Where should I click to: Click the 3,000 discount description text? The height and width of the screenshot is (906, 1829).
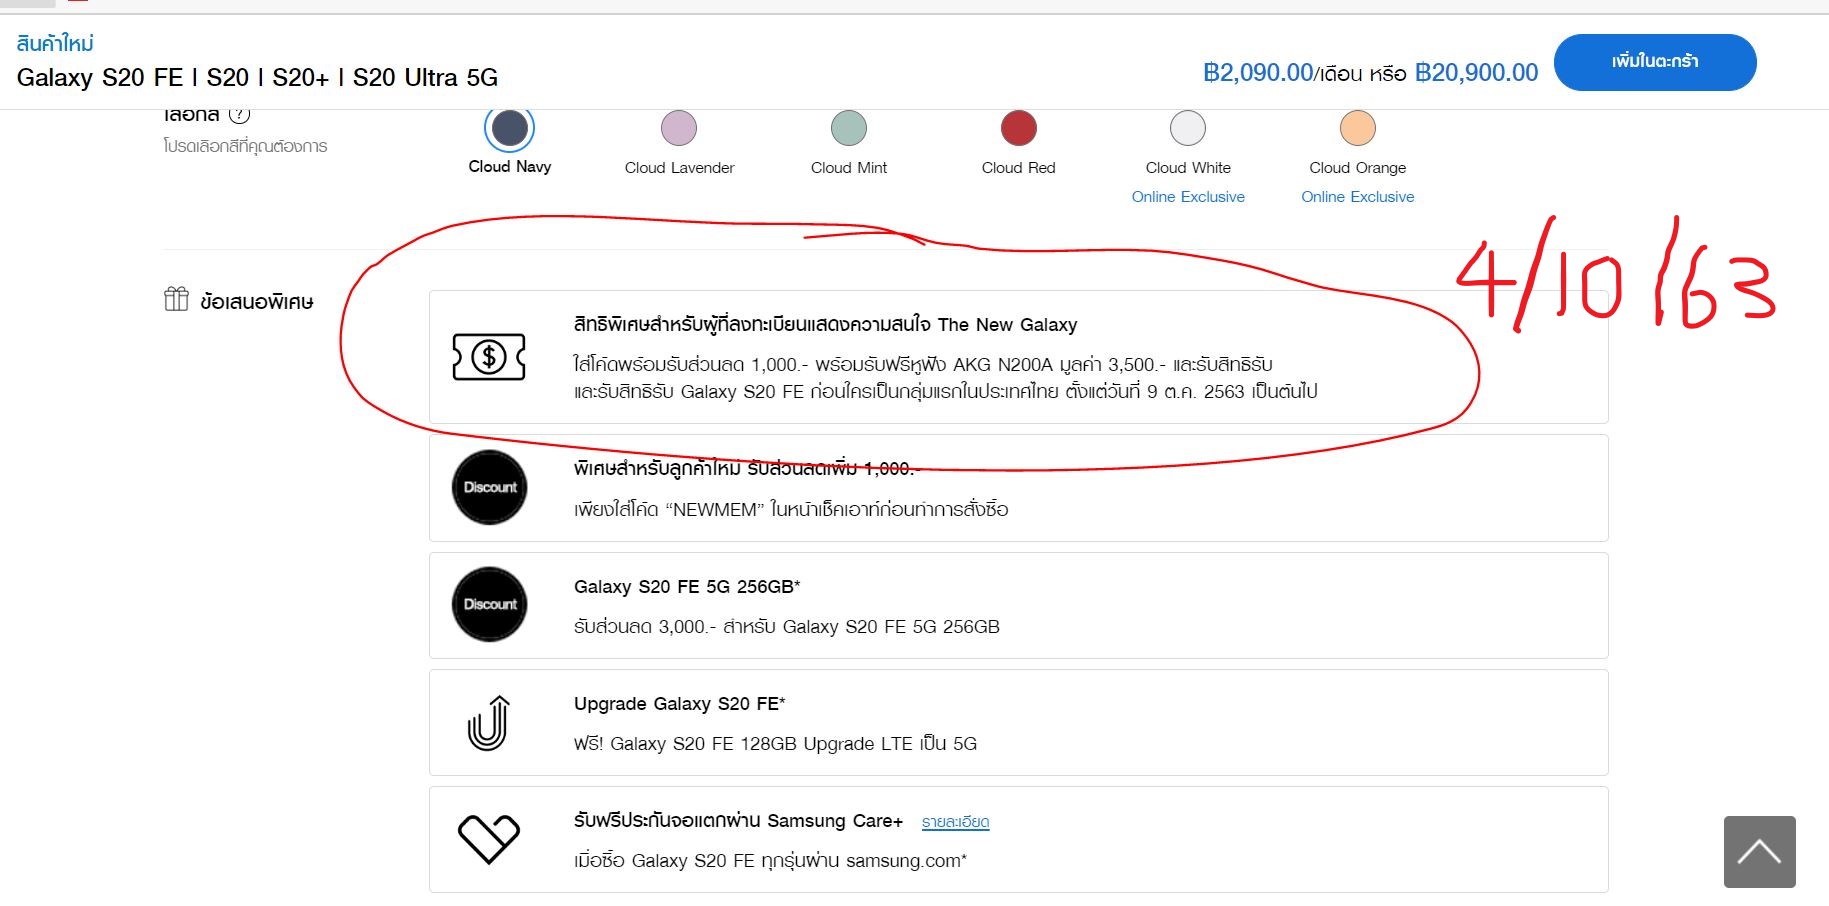[x=787, y=627]
